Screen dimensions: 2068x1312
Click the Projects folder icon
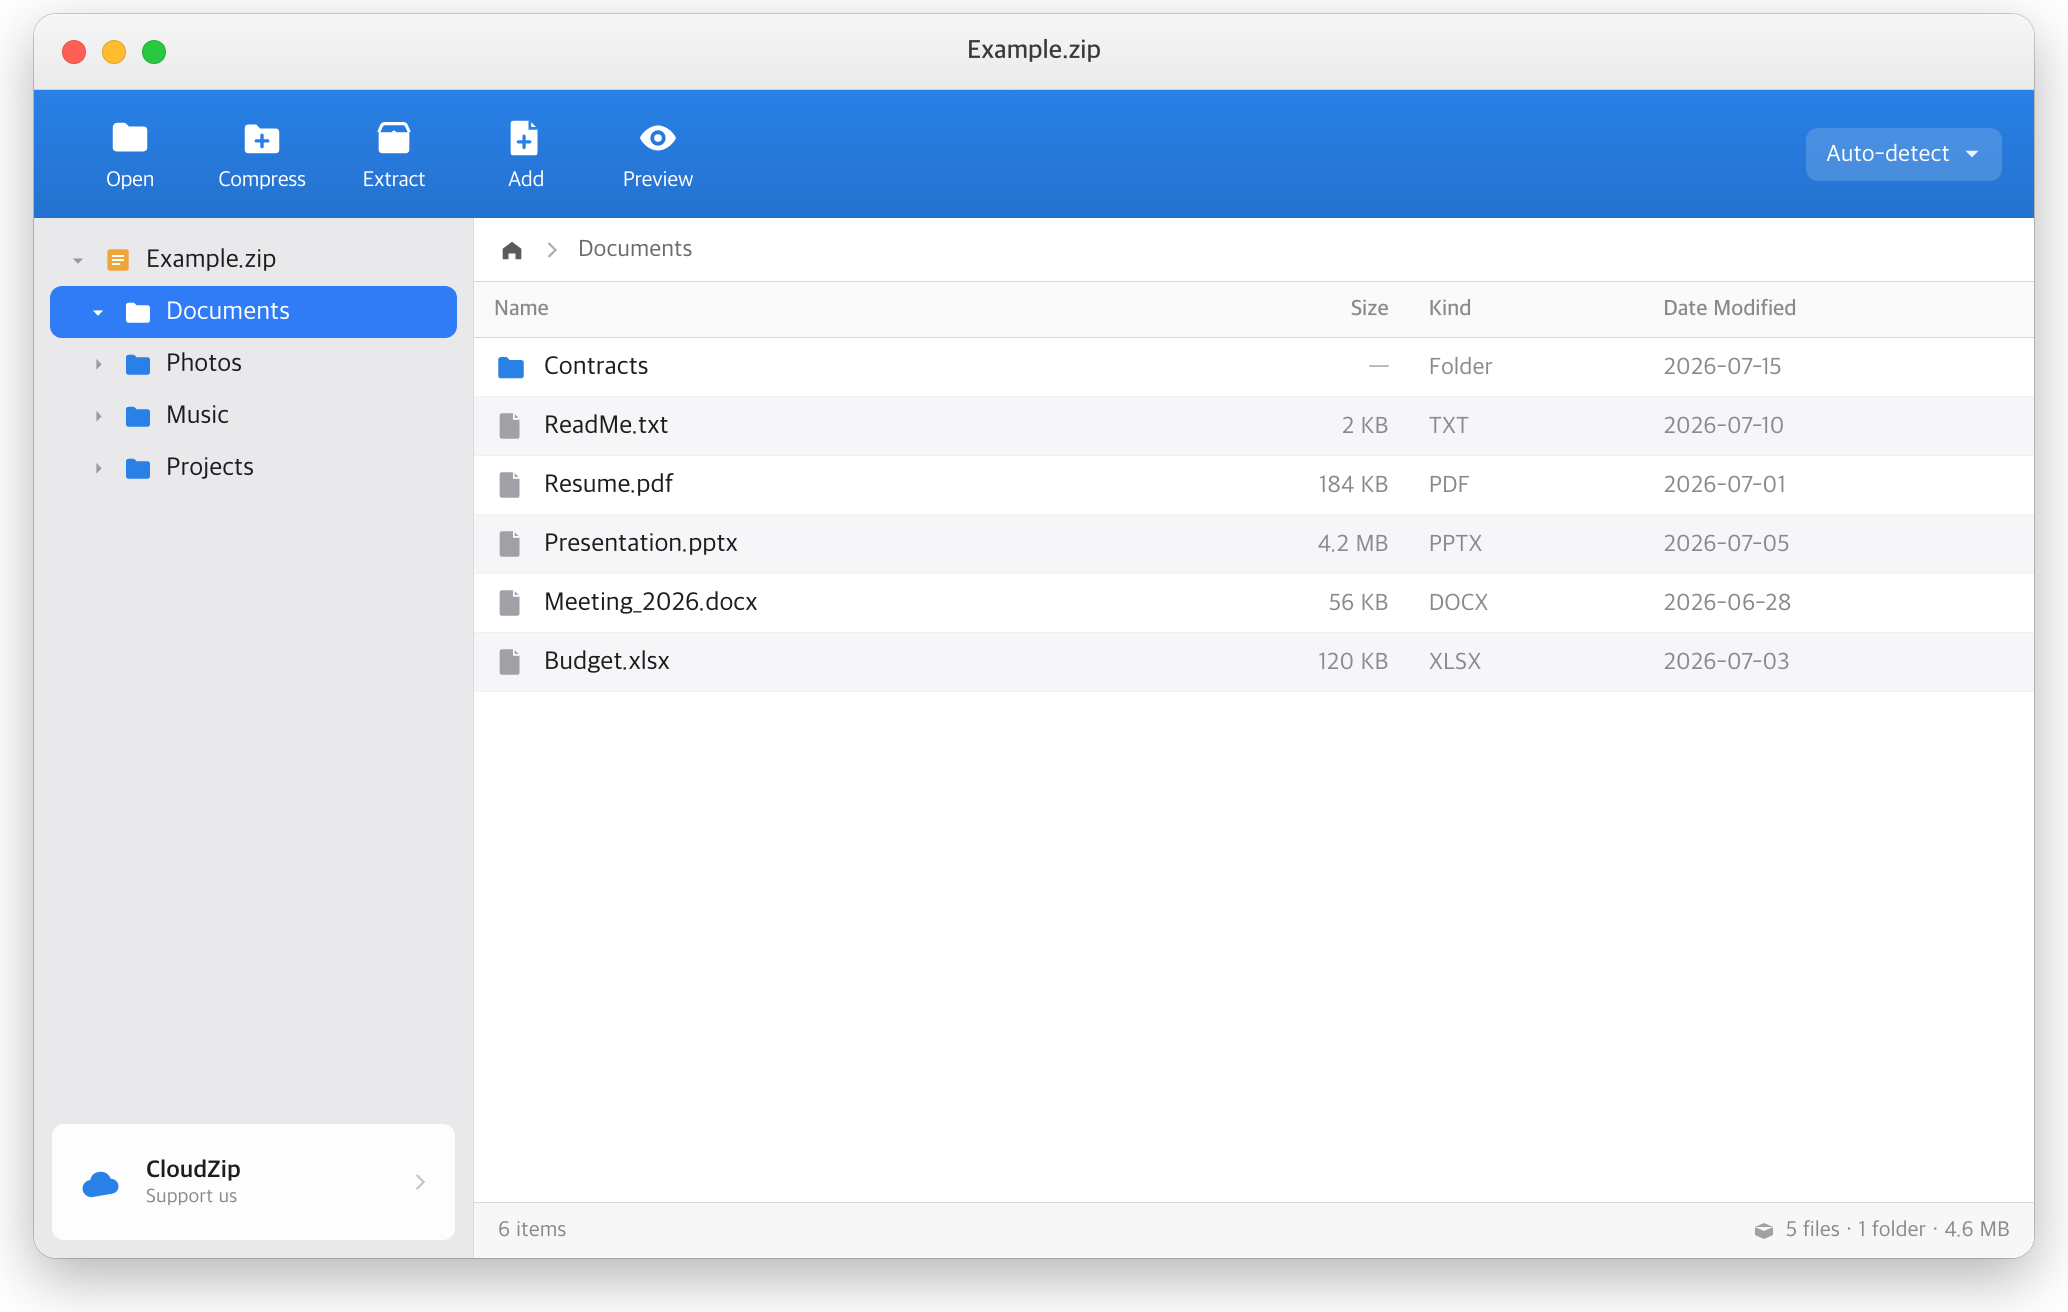pyautogui.click(x=138, y=468)
